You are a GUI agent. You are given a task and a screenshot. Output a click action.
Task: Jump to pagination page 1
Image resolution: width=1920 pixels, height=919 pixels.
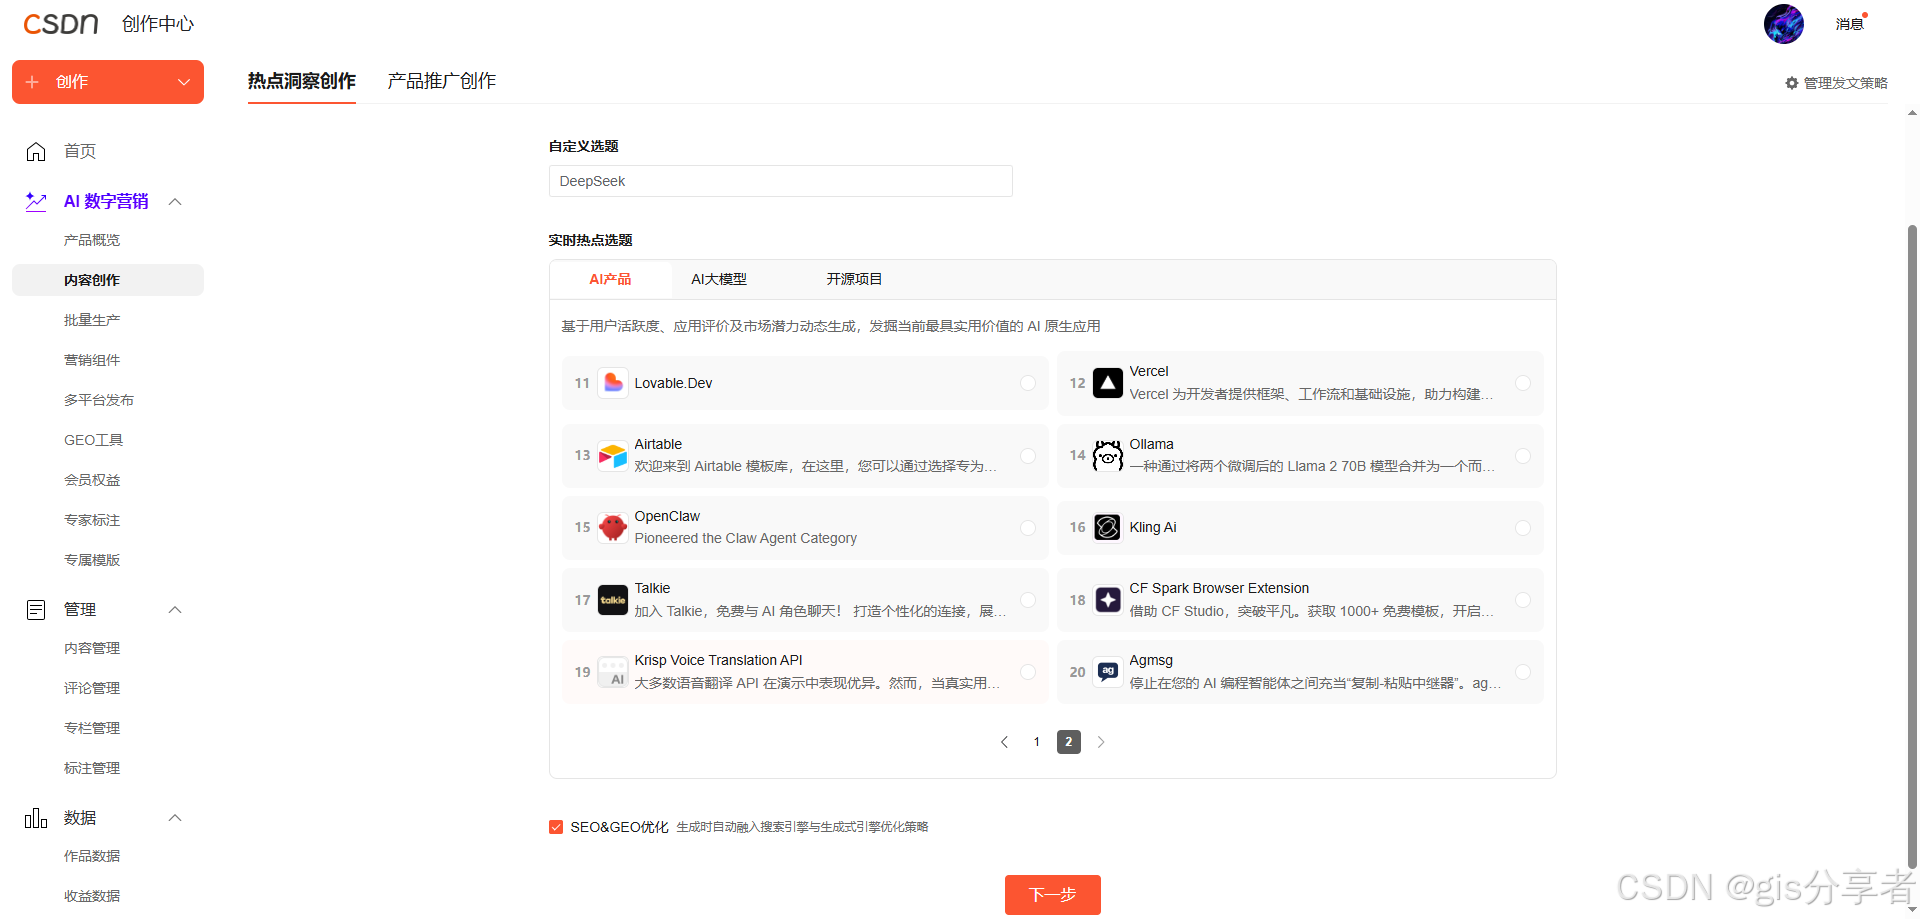pos(1037,742)
